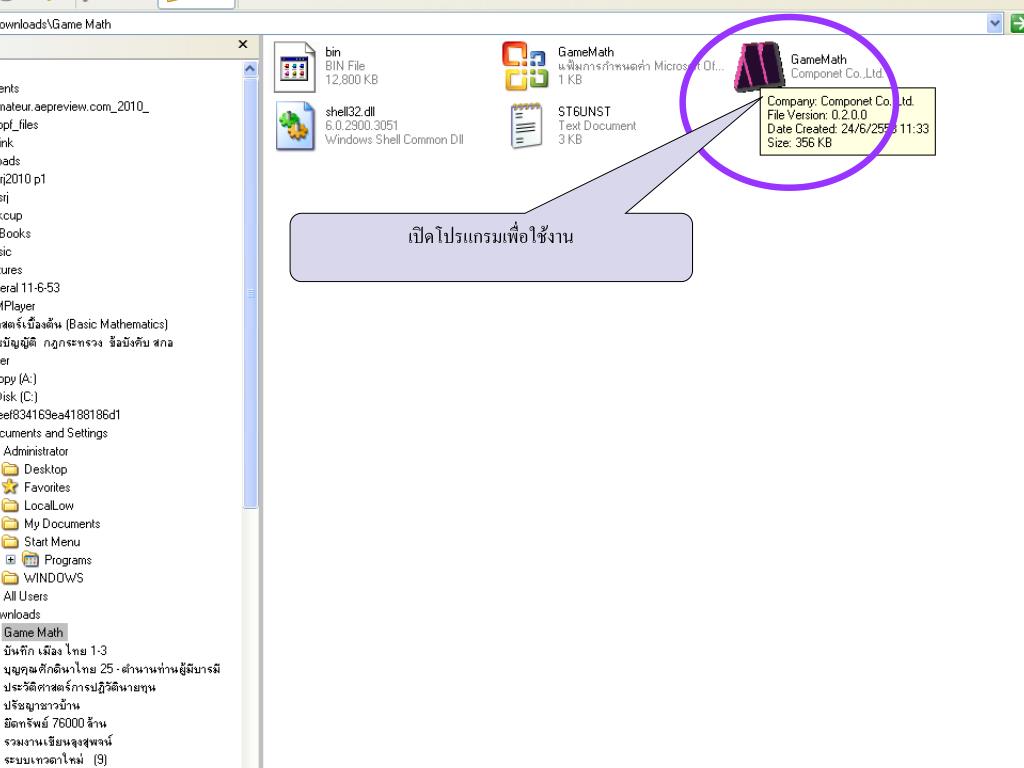Viewport: 1024px width, 768px height.
Task: Click the 'shell32.dll' file name text
Action: 350,112
